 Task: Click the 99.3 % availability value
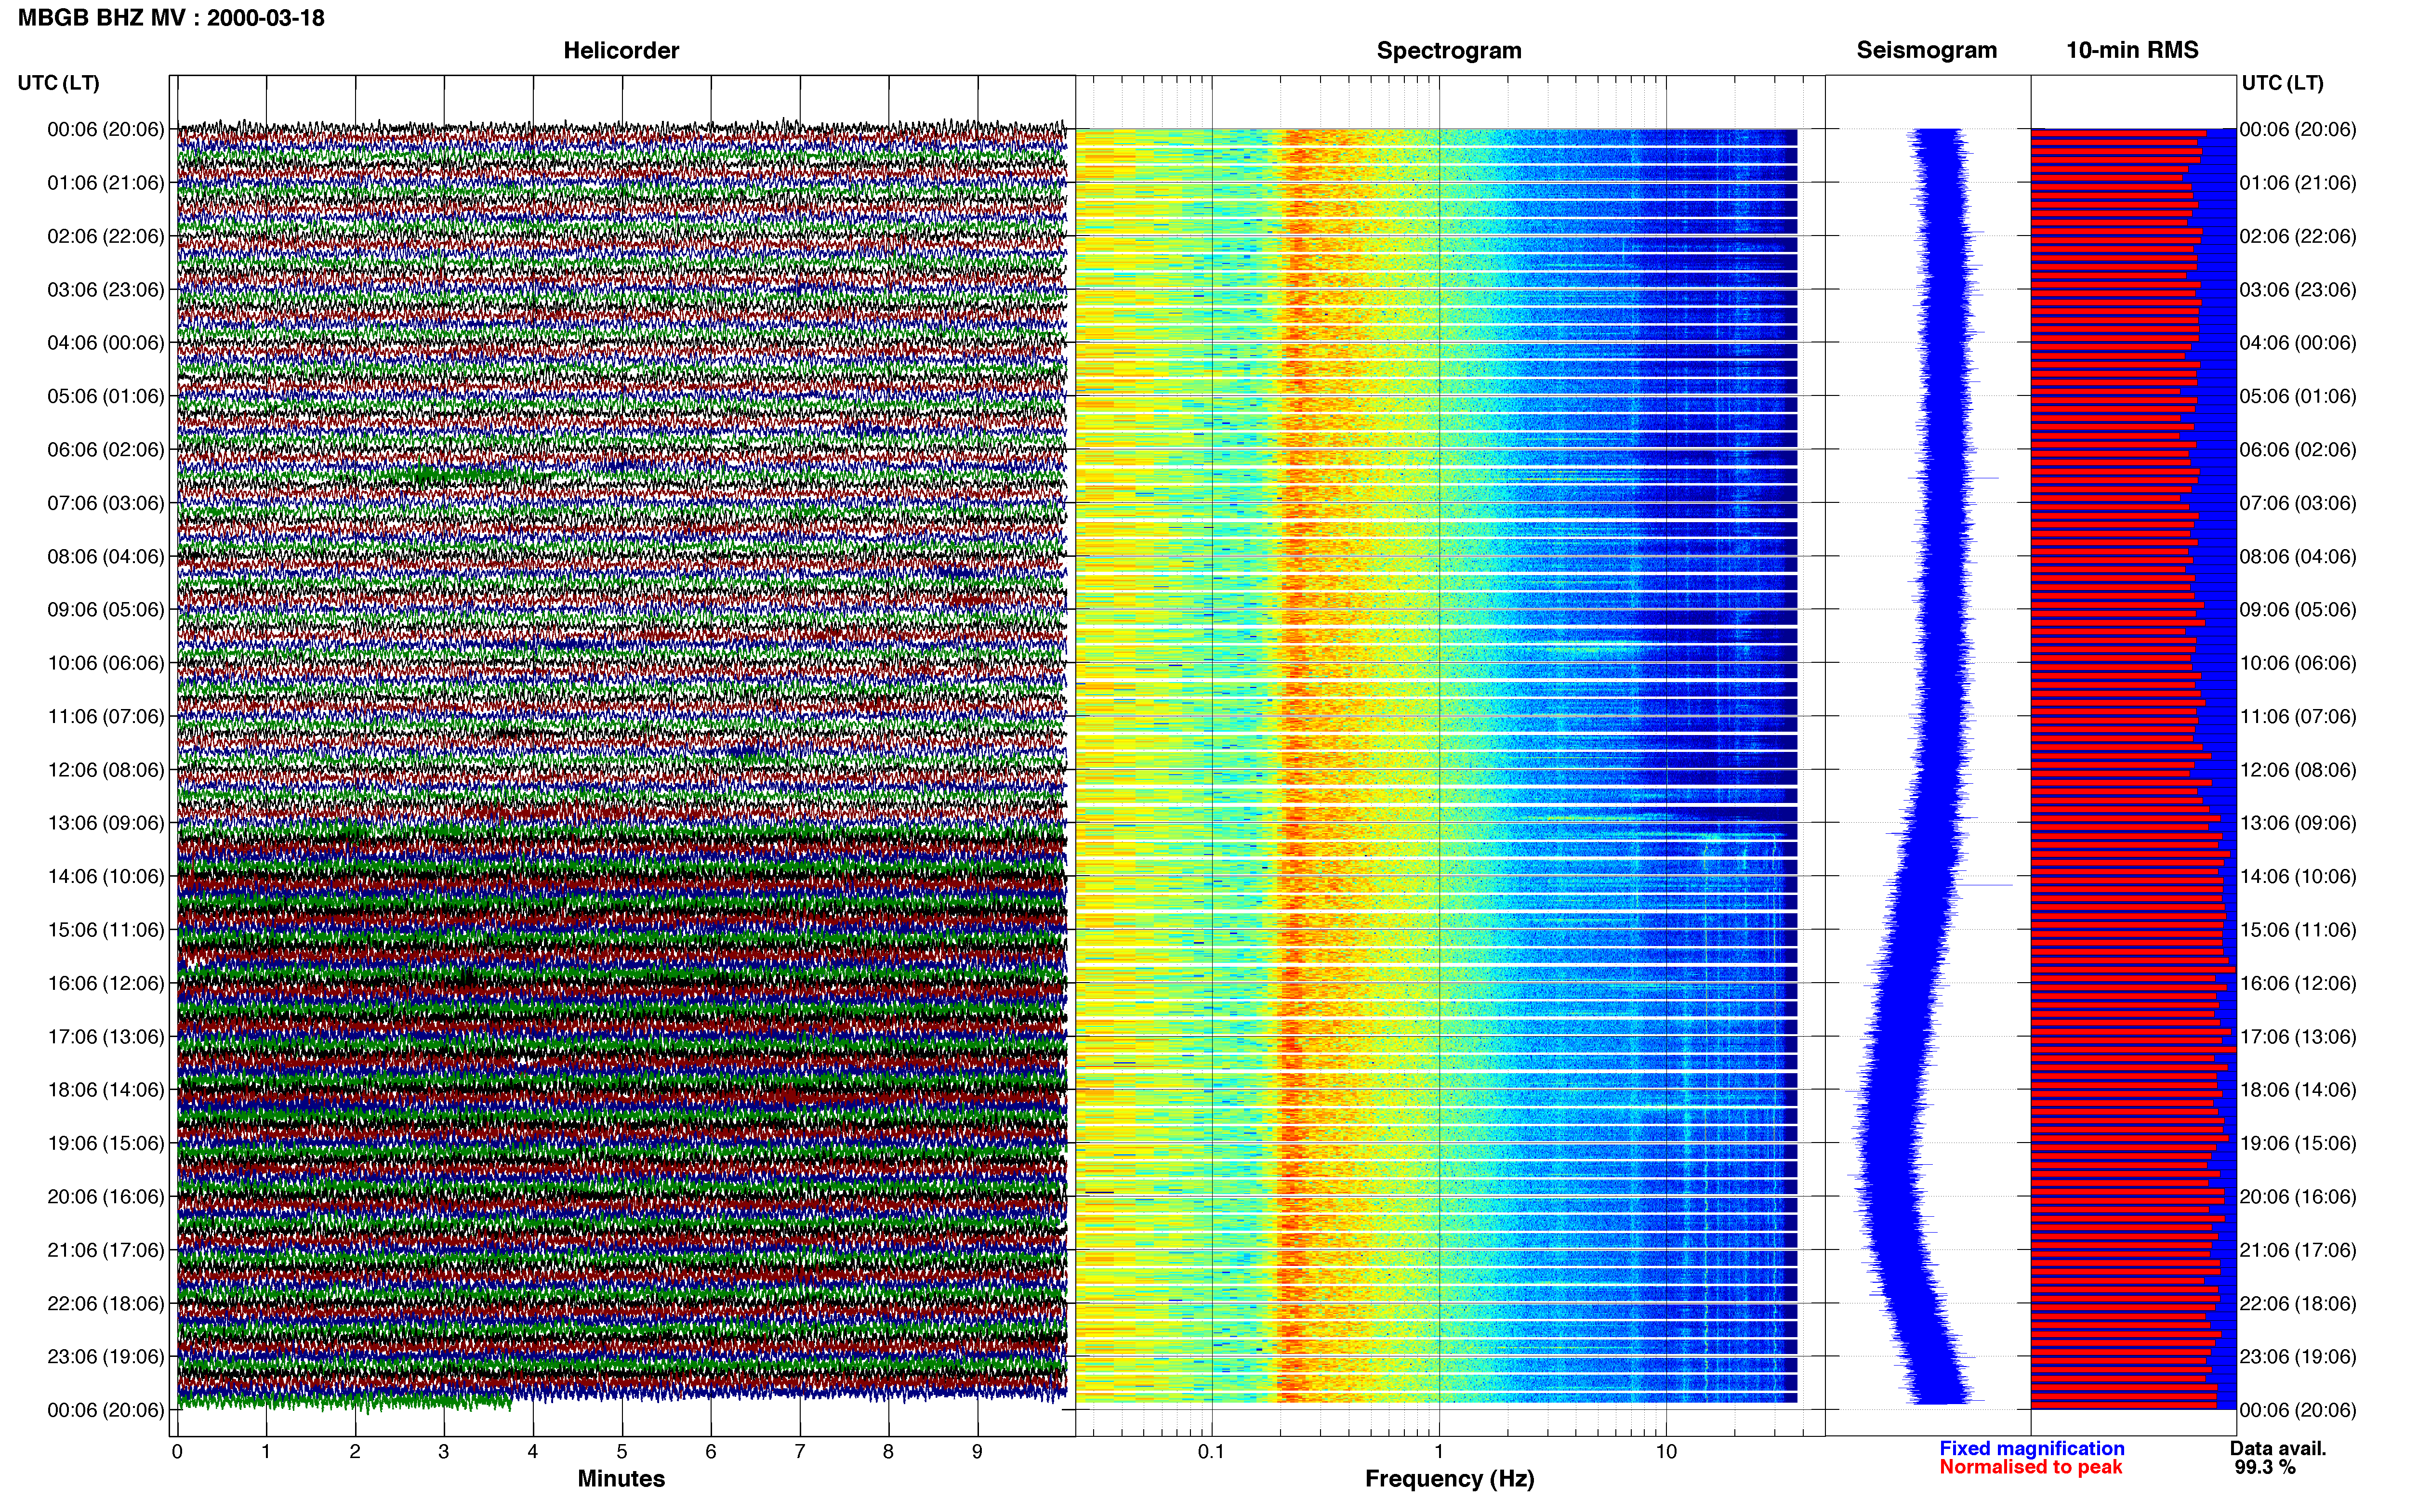[x=2265, y=1467]
